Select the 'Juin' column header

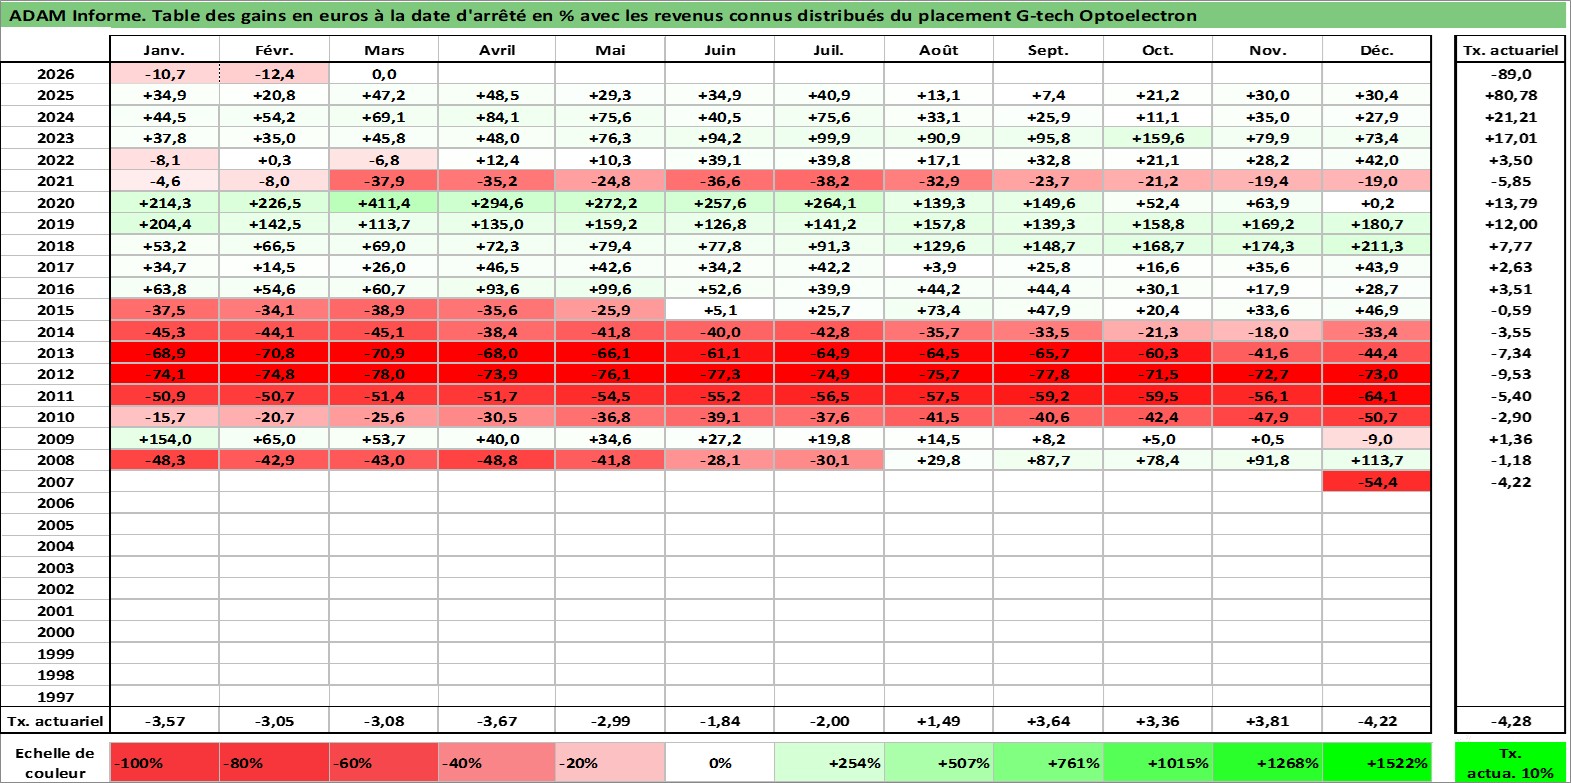click(x=720, y=50)
